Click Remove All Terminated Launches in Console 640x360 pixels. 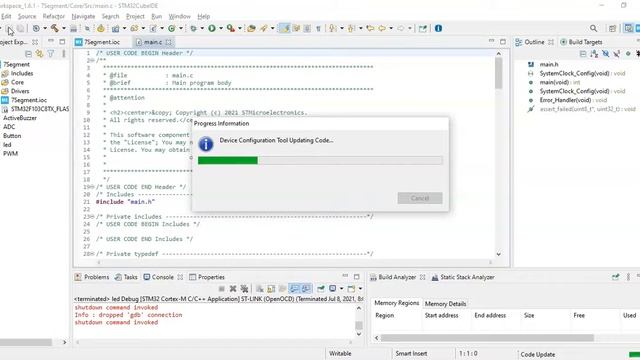click(x=244, y=289)
